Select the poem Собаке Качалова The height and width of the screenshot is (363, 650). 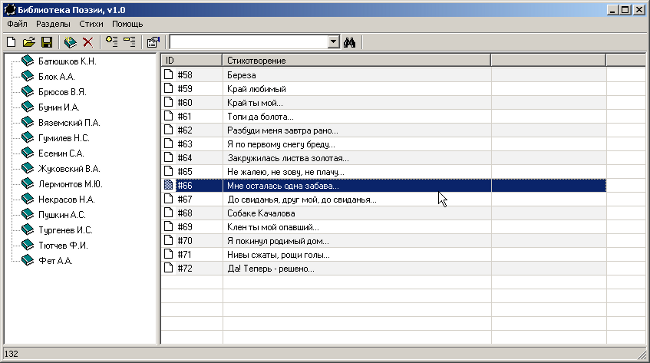[x=261, y=213]
